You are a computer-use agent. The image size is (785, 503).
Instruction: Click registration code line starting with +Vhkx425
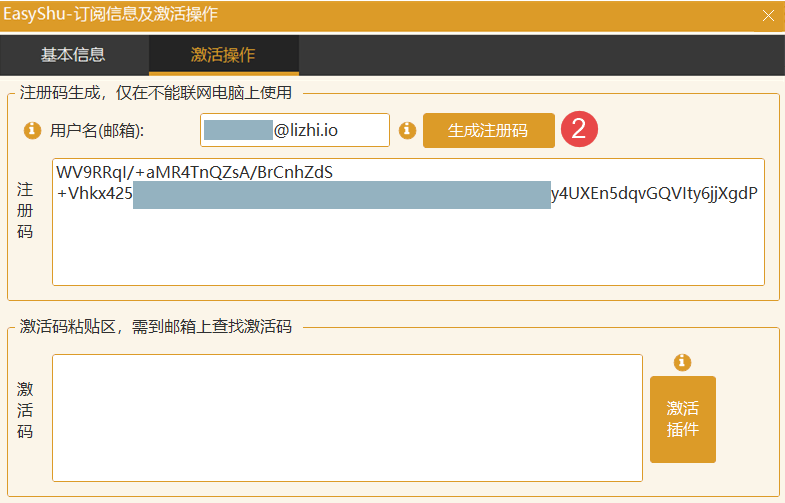tap(95, 193)
